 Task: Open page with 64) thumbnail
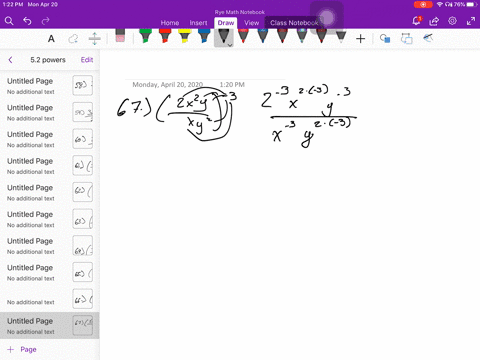50,246
